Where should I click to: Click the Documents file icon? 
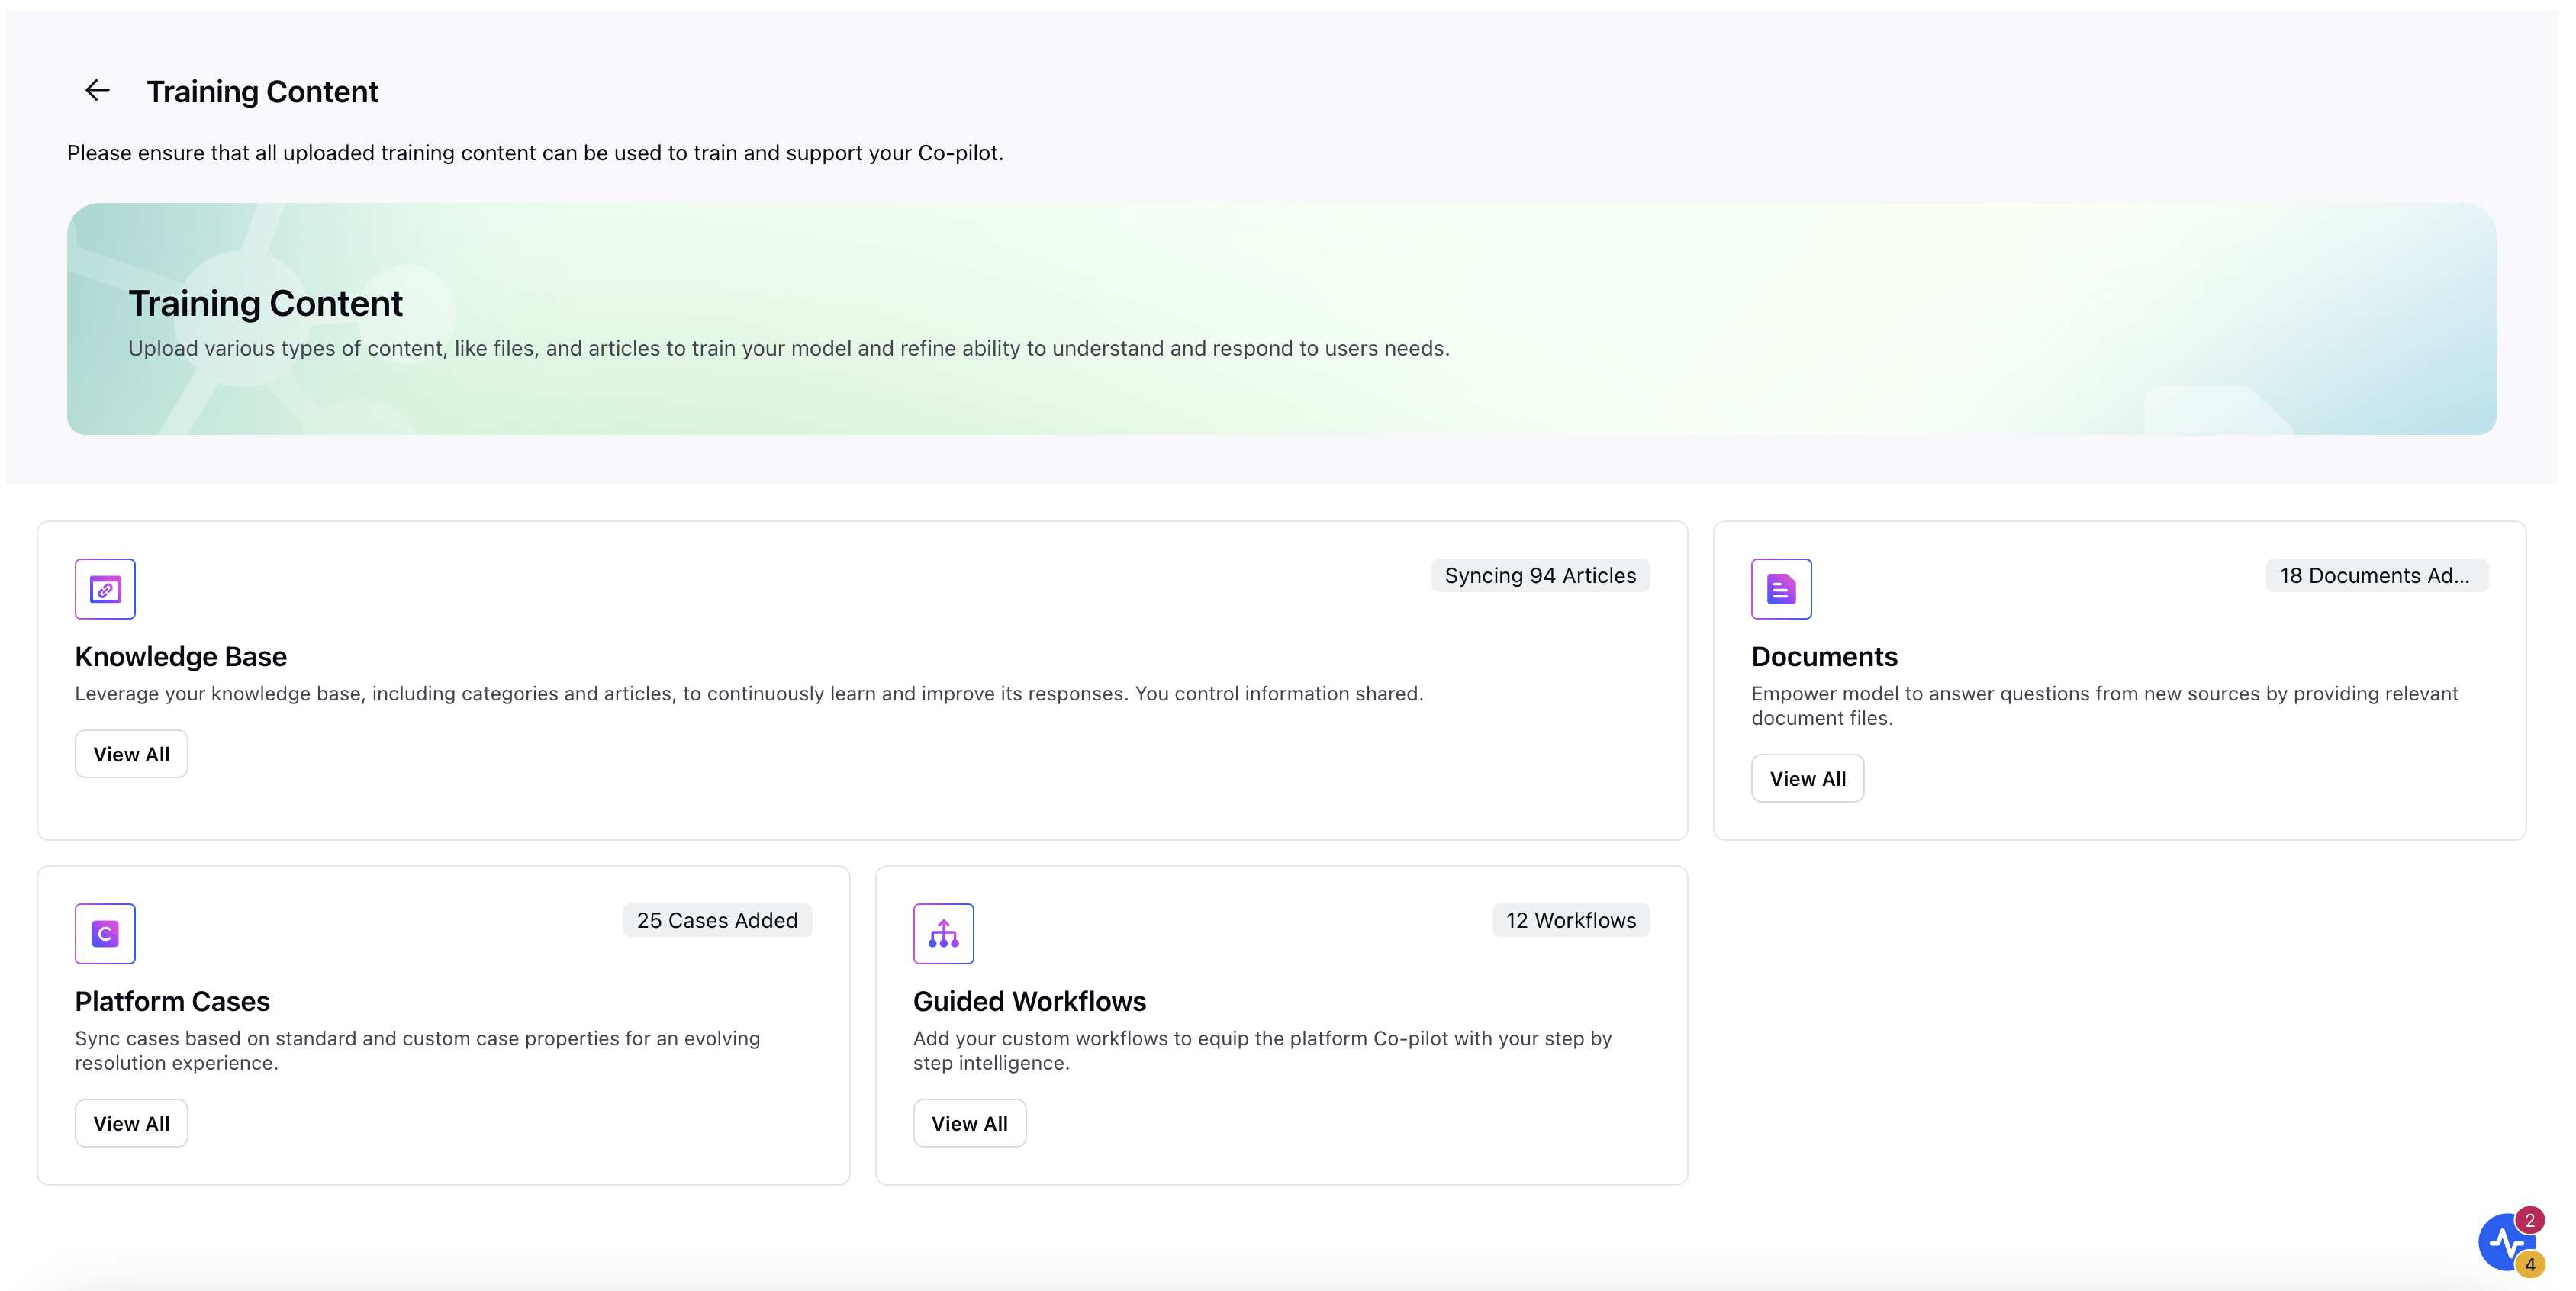tap(1781, 589)
